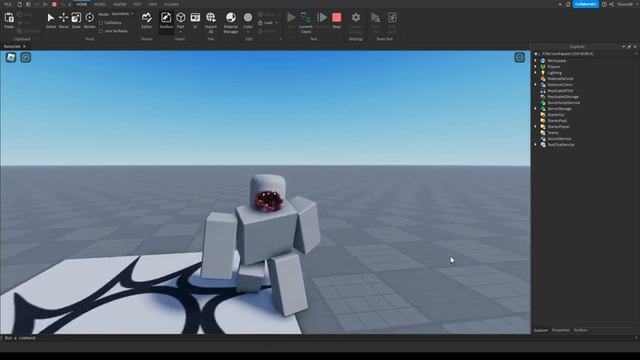Switch to the AVATAR ribbon tab
640x360 pixels.
120,4
